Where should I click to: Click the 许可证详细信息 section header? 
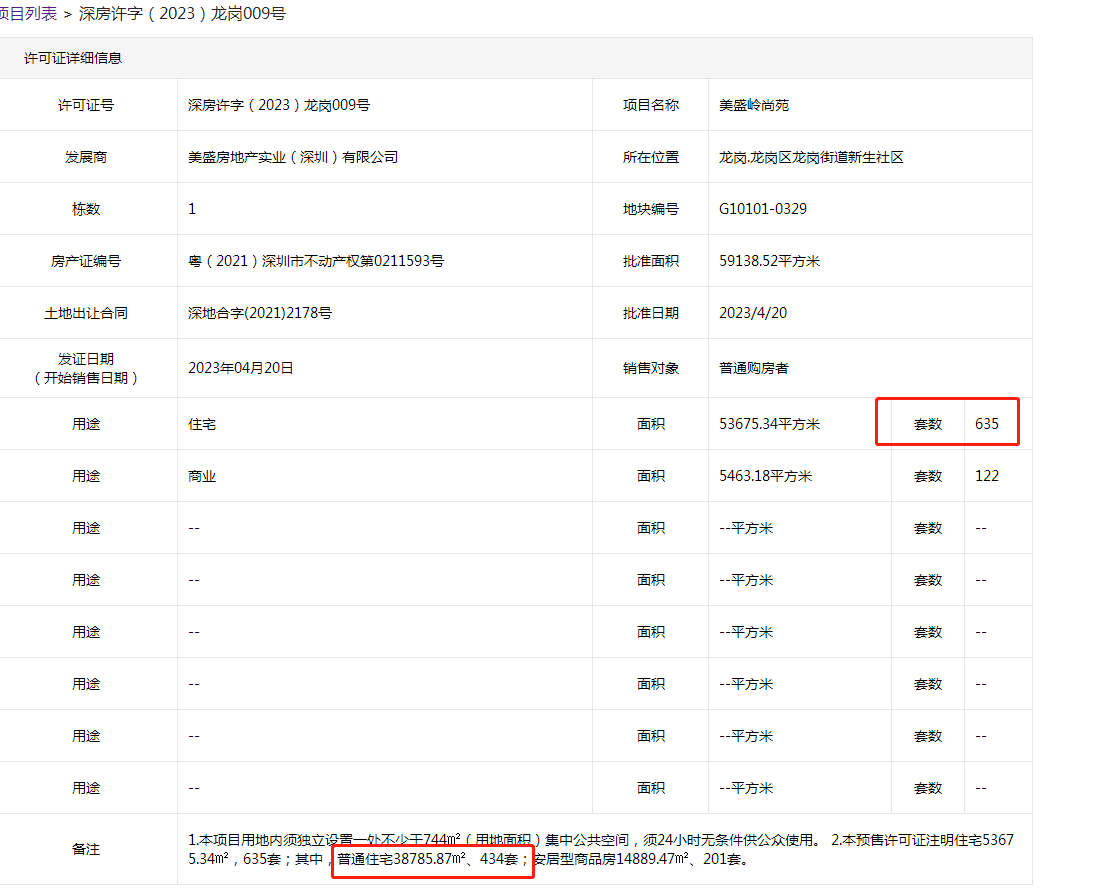pyautogui.click(x=73, y=58)
